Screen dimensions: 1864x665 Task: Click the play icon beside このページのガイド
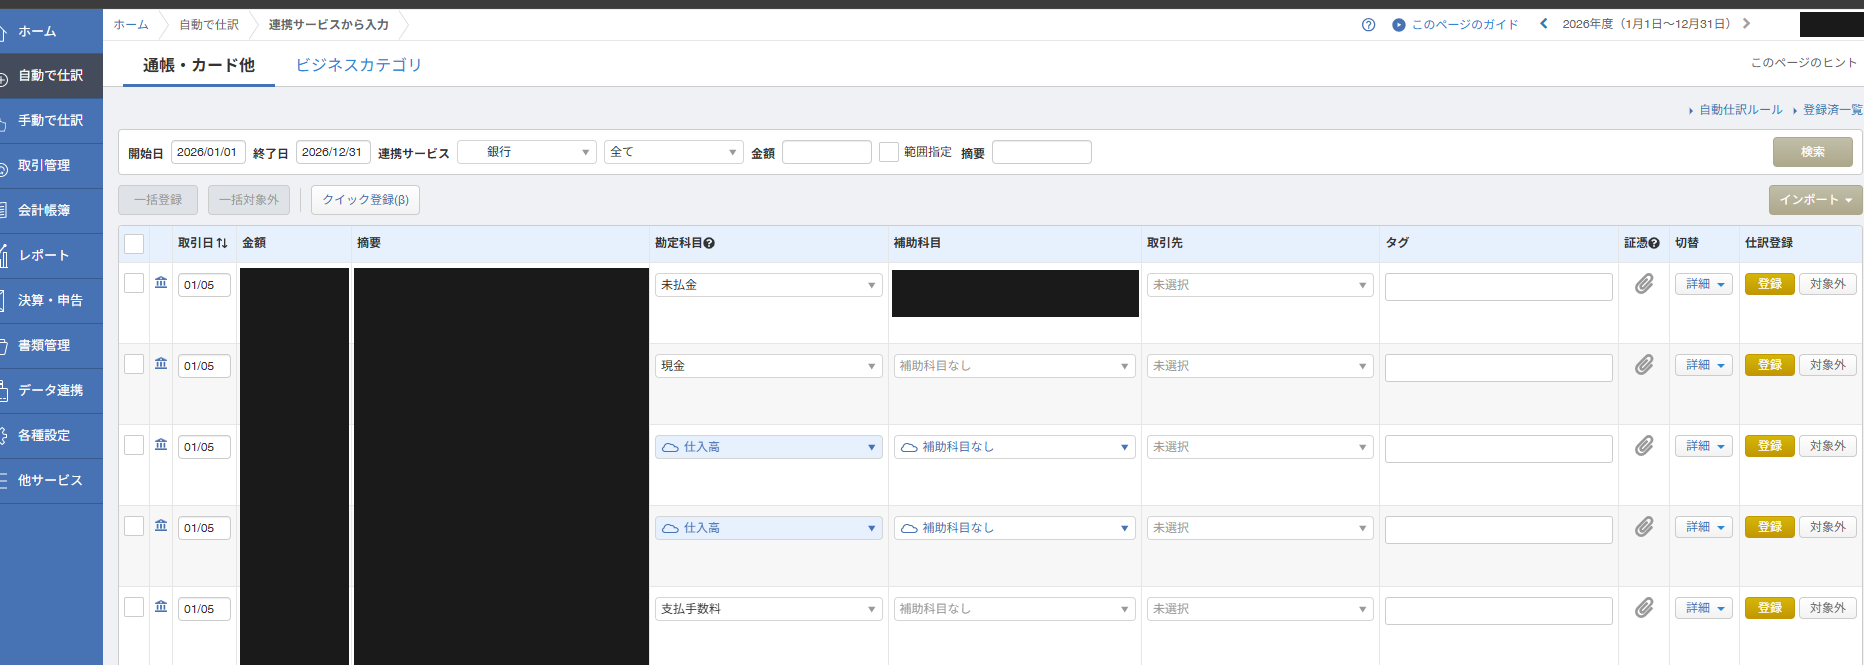click(x=1399, y=25)
